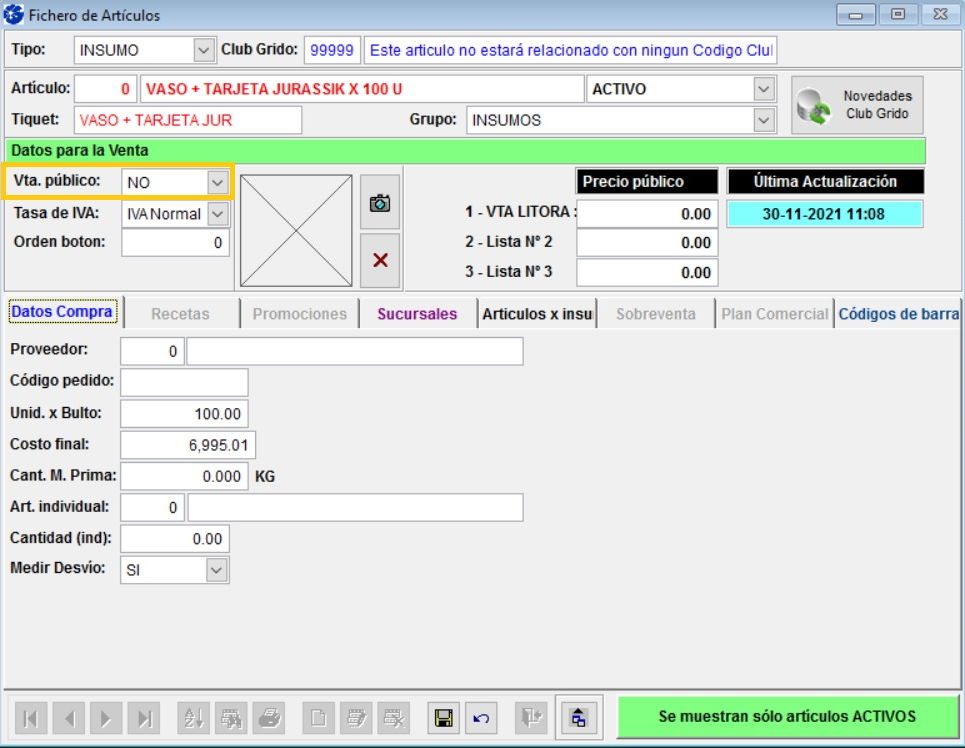Click Se muestran sólo articulos ACTIVOS button

coord(787,717)
